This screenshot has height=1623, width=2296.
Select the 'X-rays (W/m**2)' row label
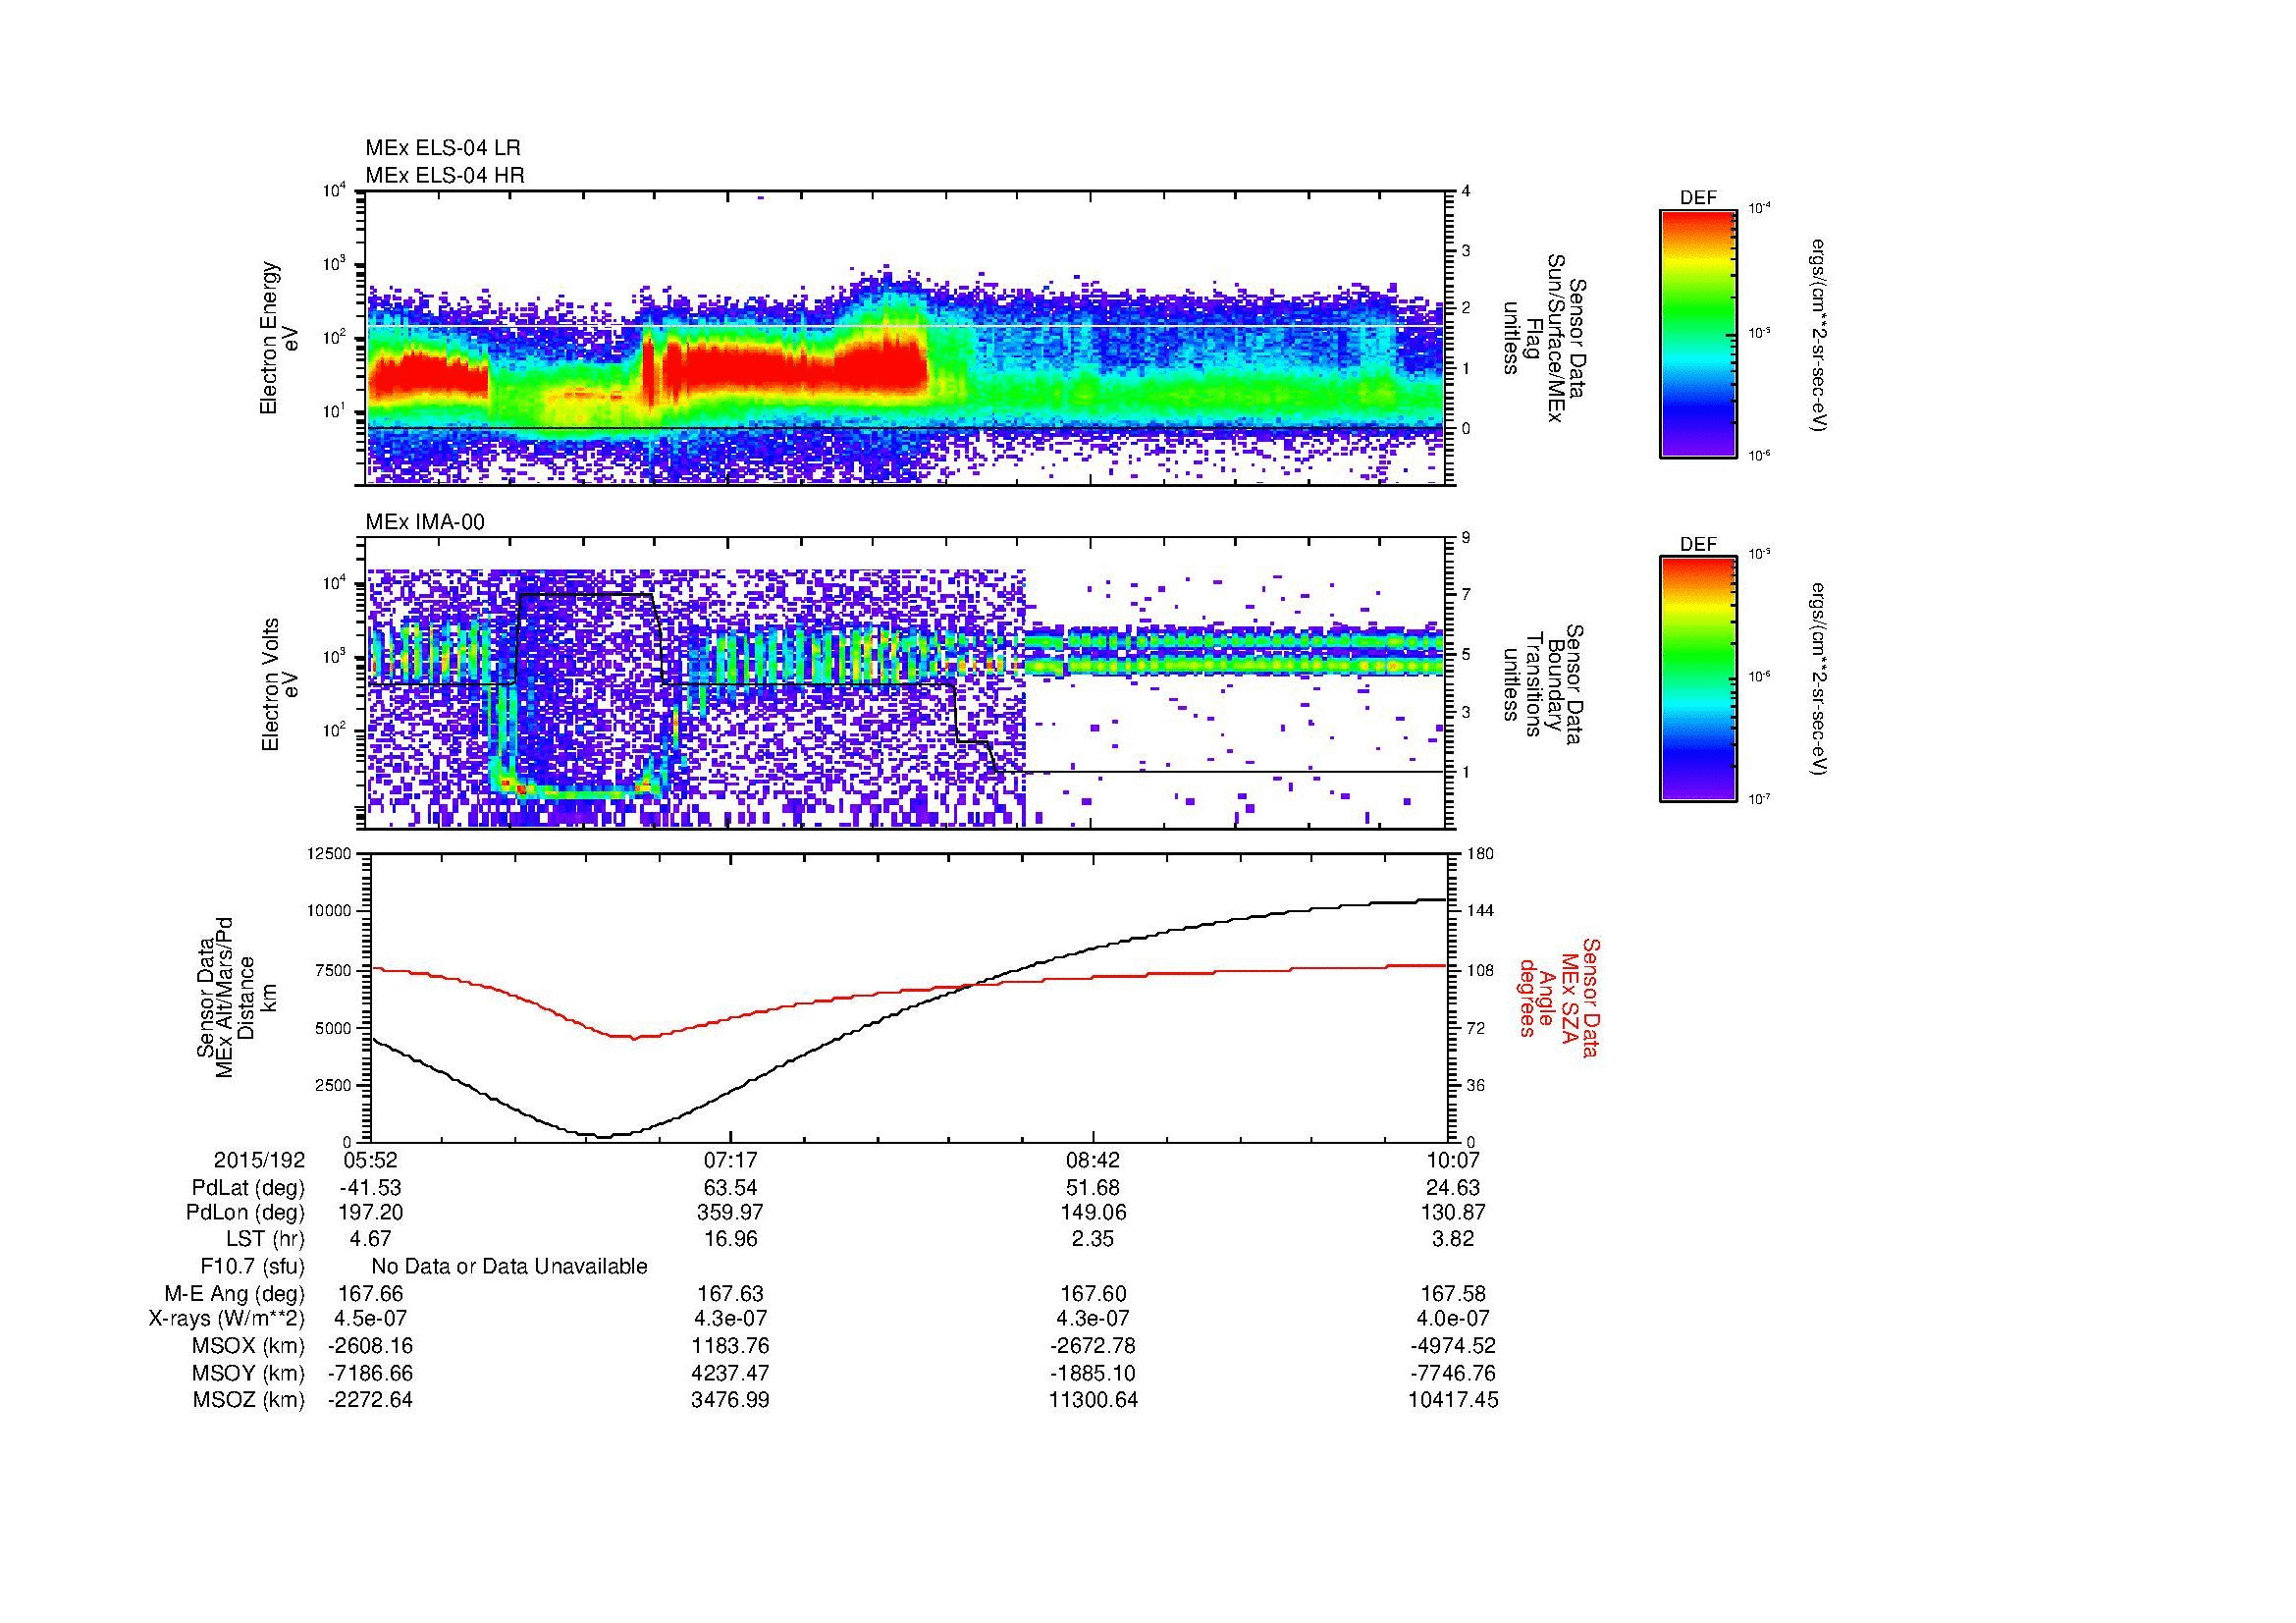pos(226,1318)
